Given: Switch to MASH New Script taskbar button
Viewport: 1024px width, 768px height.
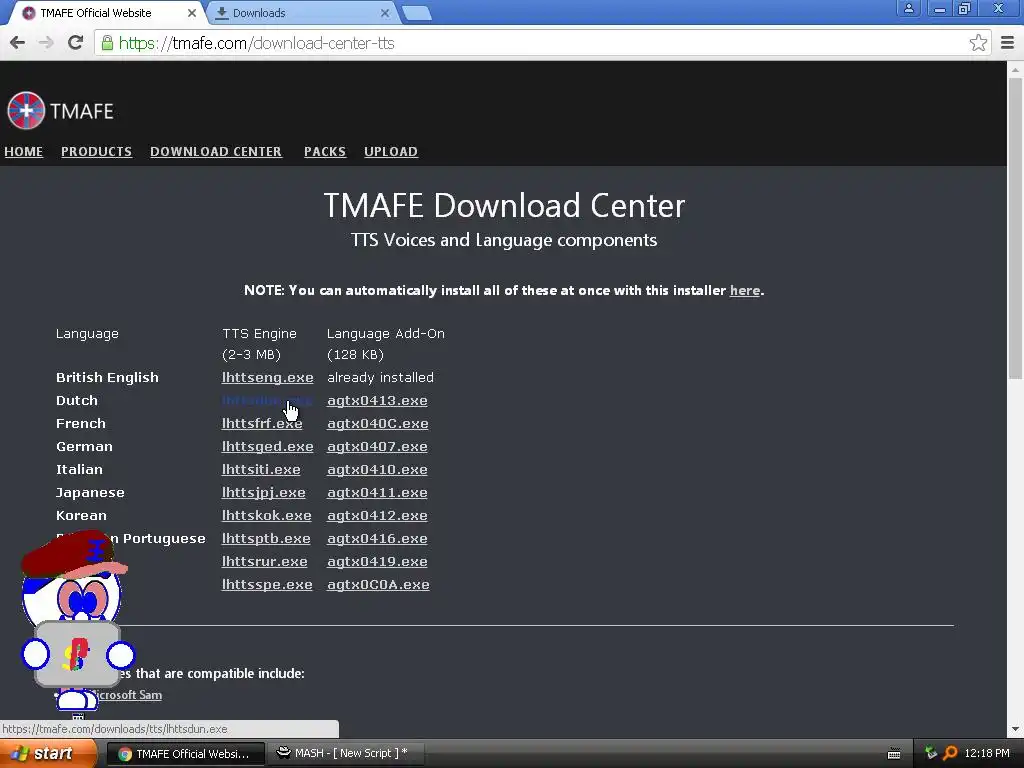Looking at the screenshot, I should click(345, 754).
